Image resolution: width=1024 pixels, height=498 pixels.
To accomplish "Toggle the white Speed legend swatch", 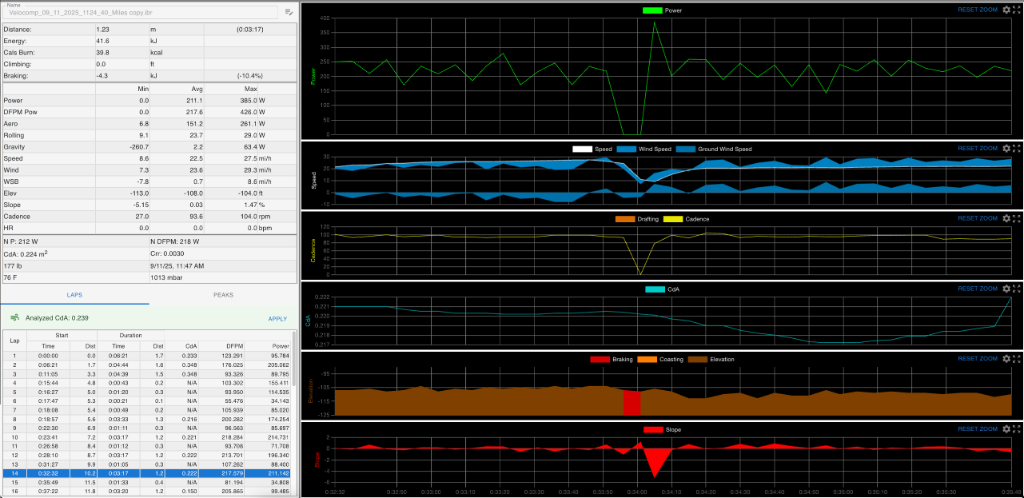I will coord(582,149).
